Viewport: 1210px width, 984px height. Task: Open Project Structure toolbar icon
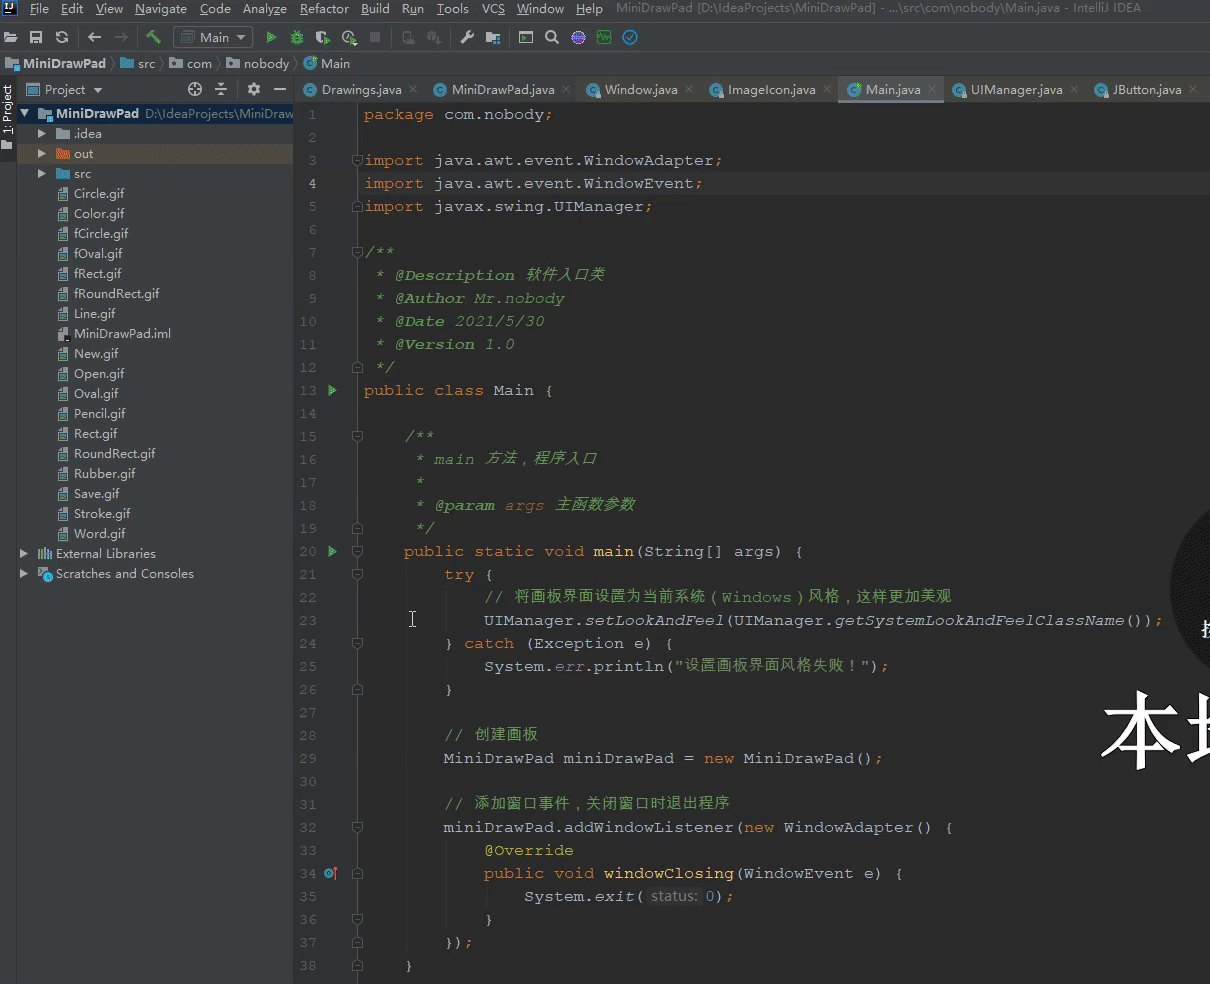coord(493,37)
